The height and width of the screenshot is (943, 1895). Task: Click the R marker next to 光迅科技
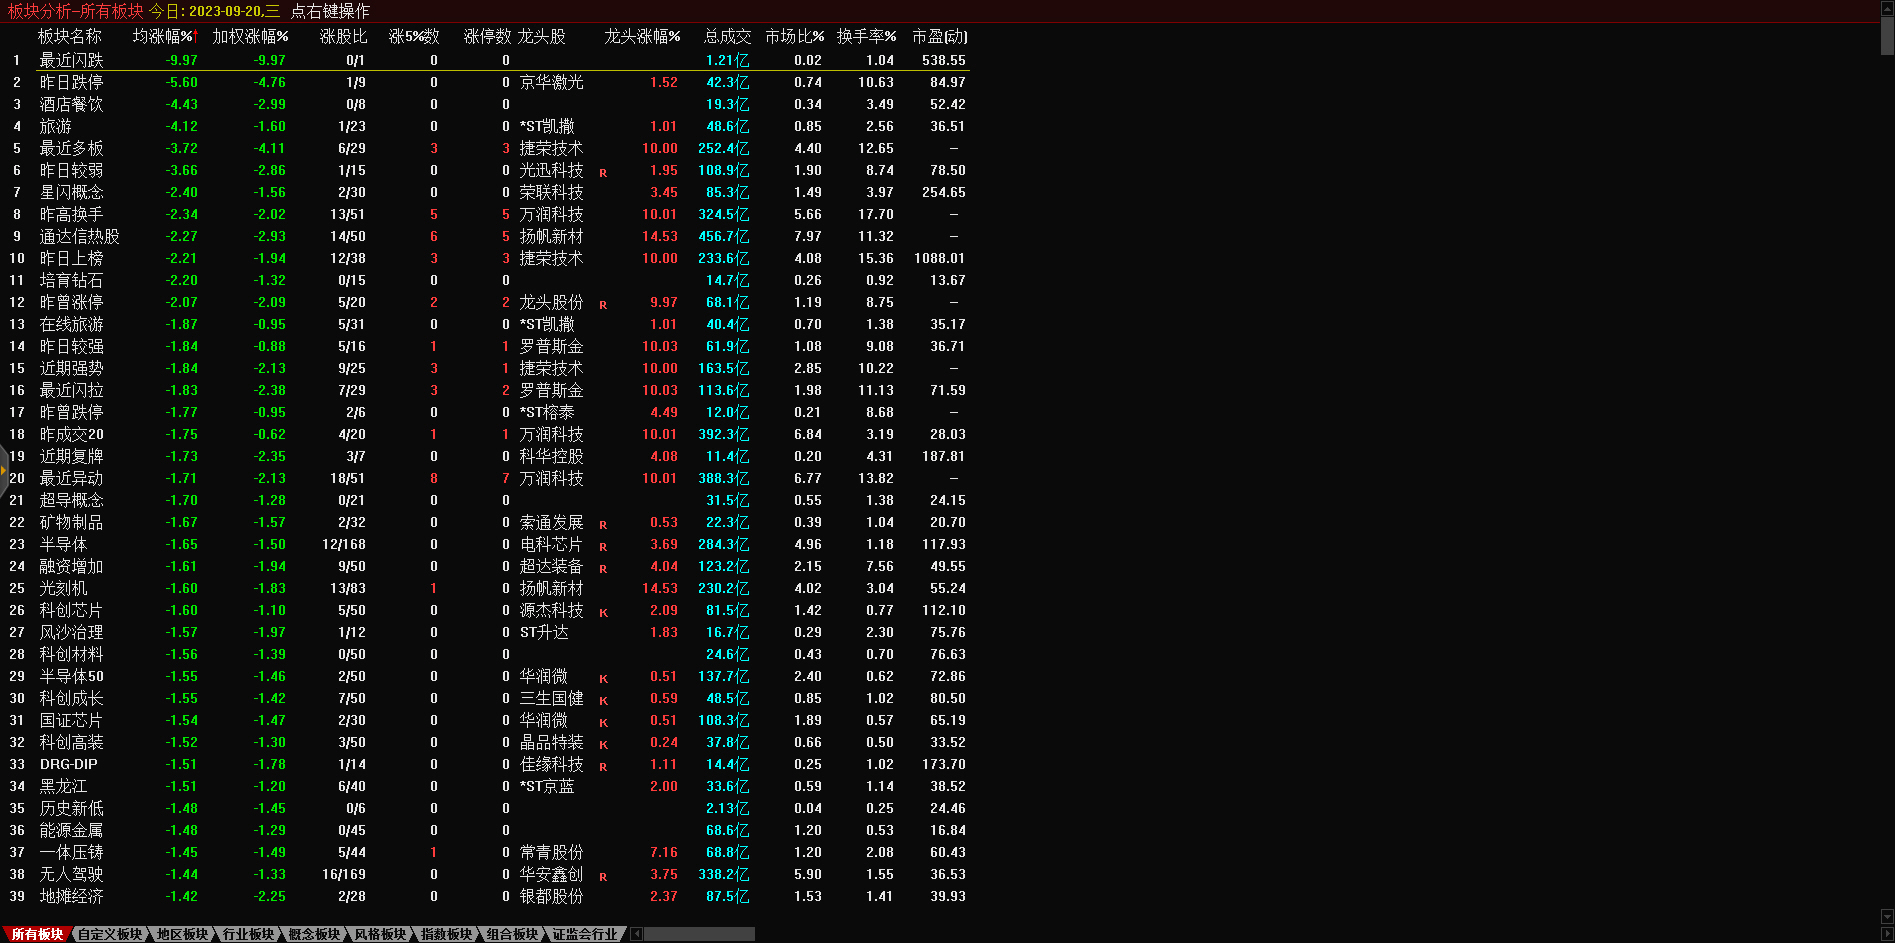tap(603, 173)
